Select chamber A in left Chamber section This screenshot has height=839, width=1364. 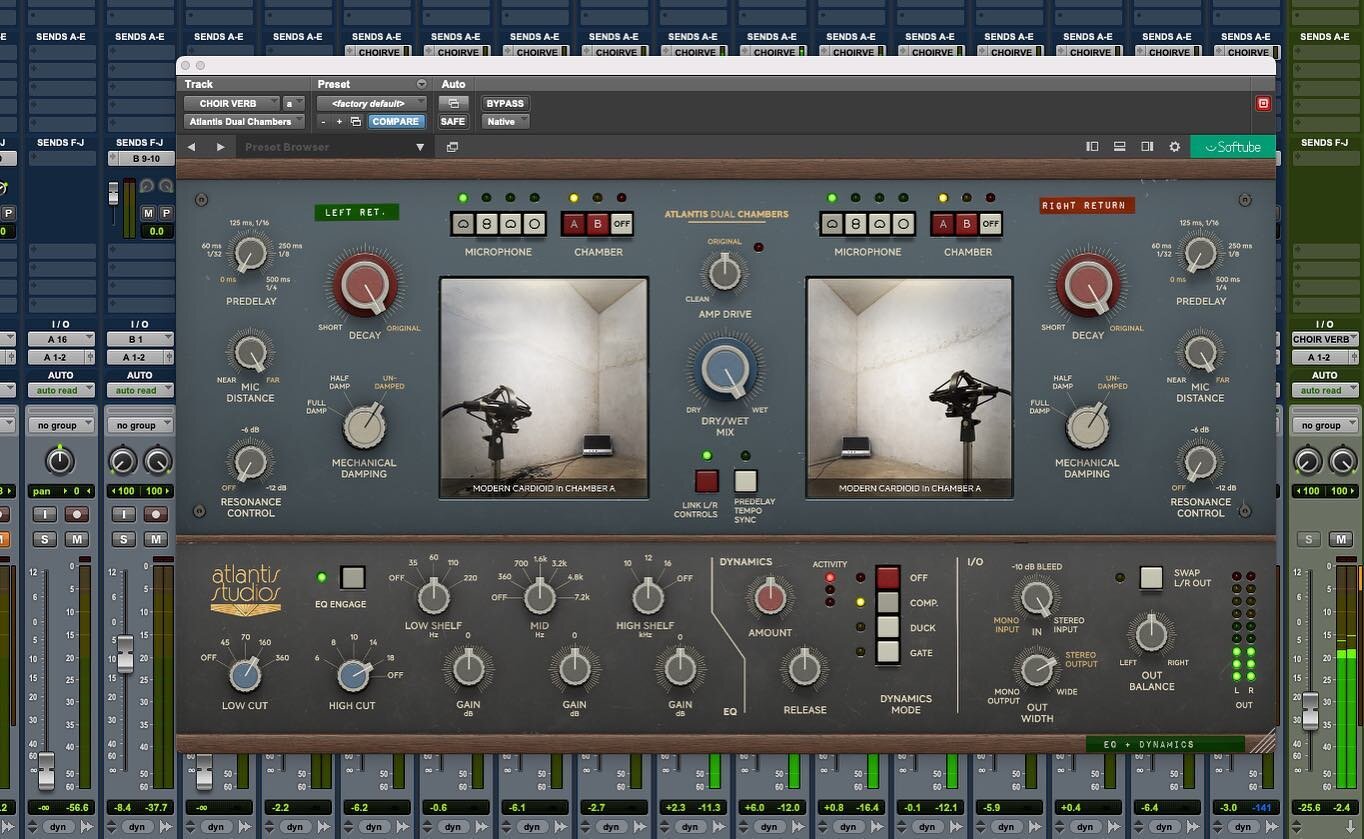(x=574, y=224)
